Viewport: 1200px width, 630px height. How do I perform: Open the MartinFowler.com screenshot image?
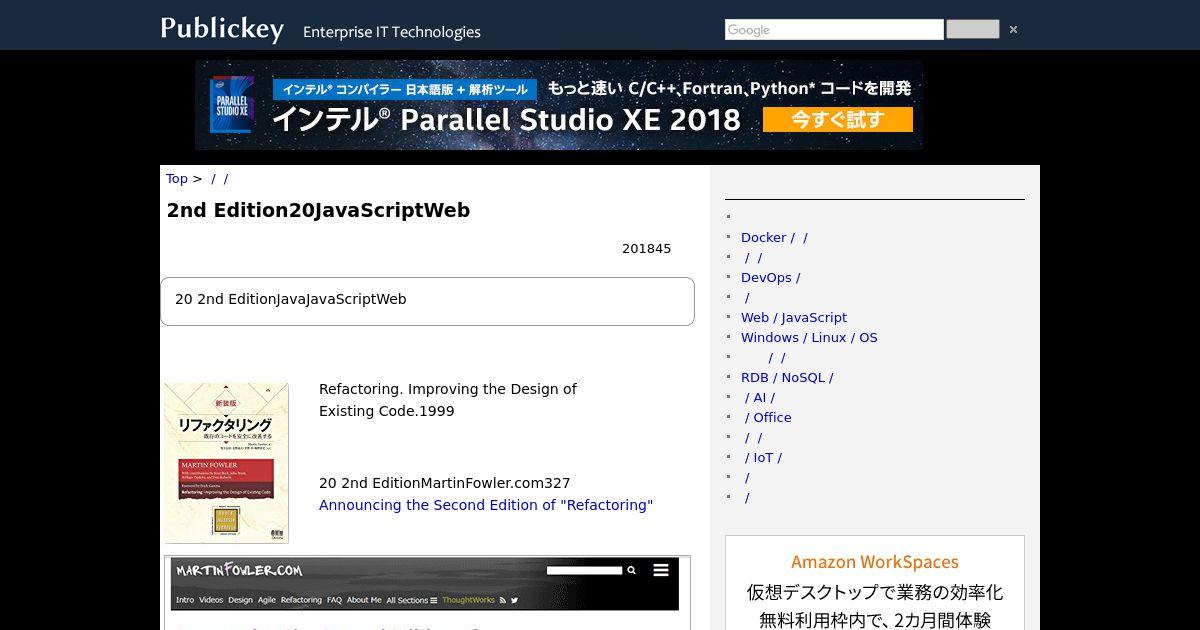tap(427, 593)
